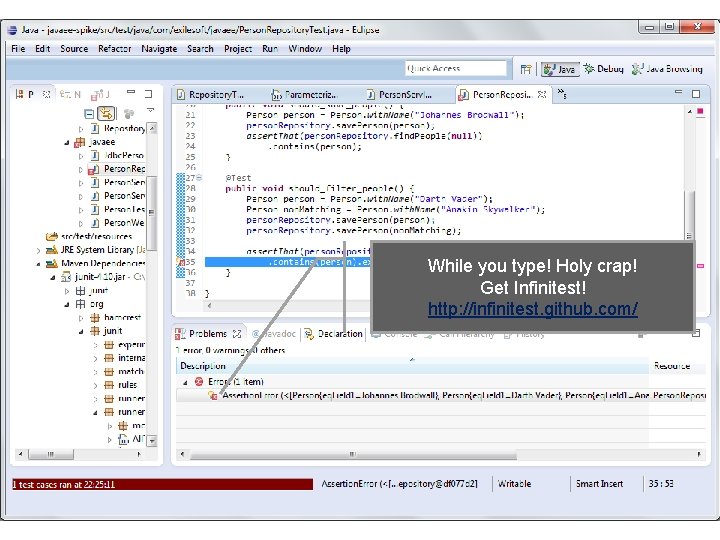Collapse the javaee package node
This screenshot has width=720, height=540.
(67, 143)
